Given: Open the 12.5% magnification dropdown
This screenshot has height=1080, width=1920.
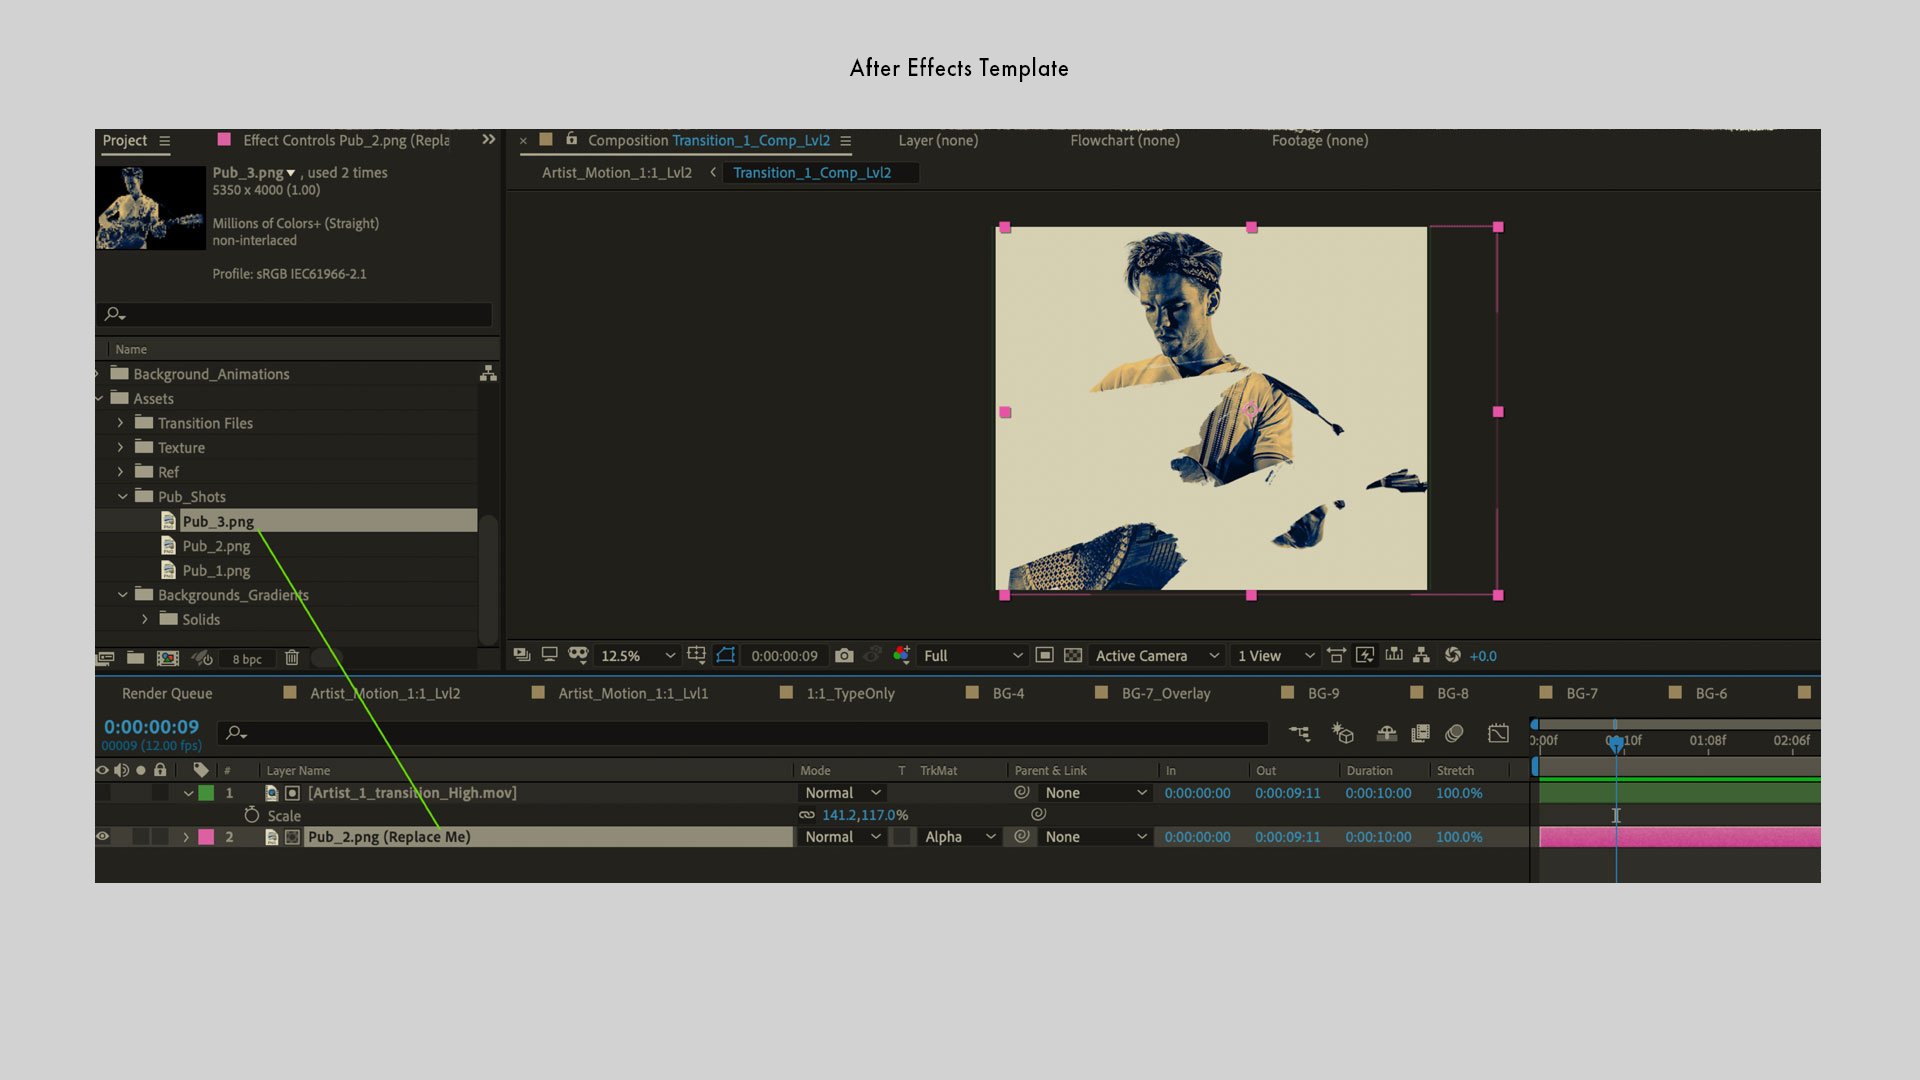Looking at the screenshot, I should pyautogui.click(x=637, y=656).
